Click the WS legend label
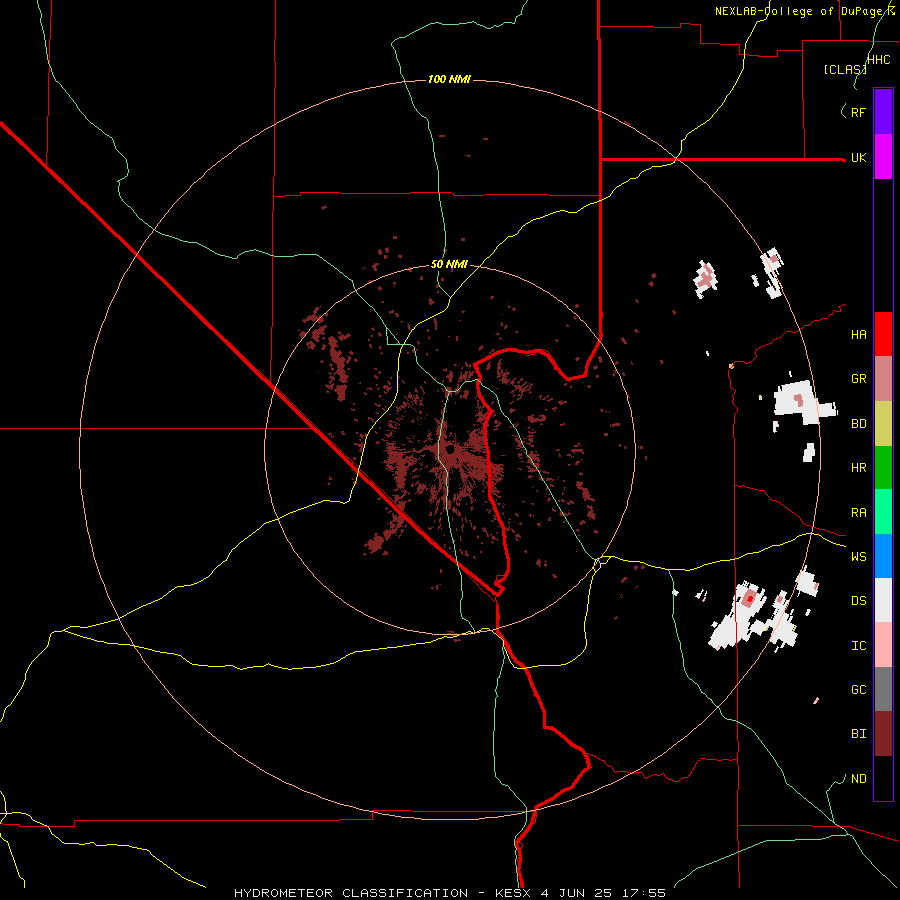This screenshot has width=900, height=900. pos(858,557)
